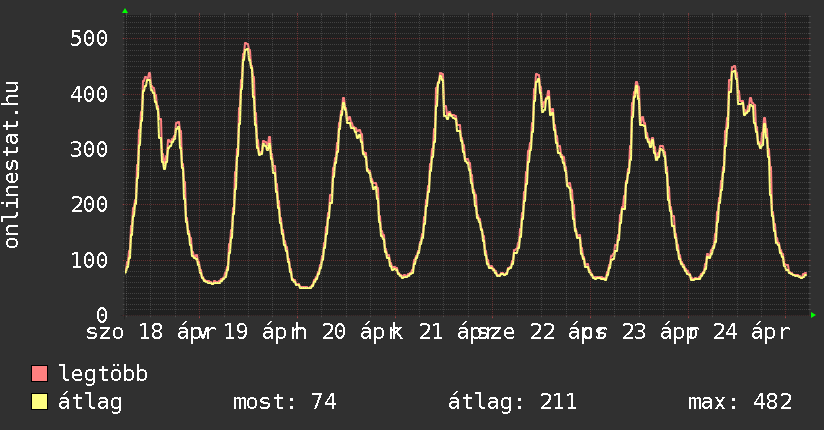The image size is (824, 430).
Task: Click the 'átlag: 211' average statistic
Action: click(x=511, y=402)
